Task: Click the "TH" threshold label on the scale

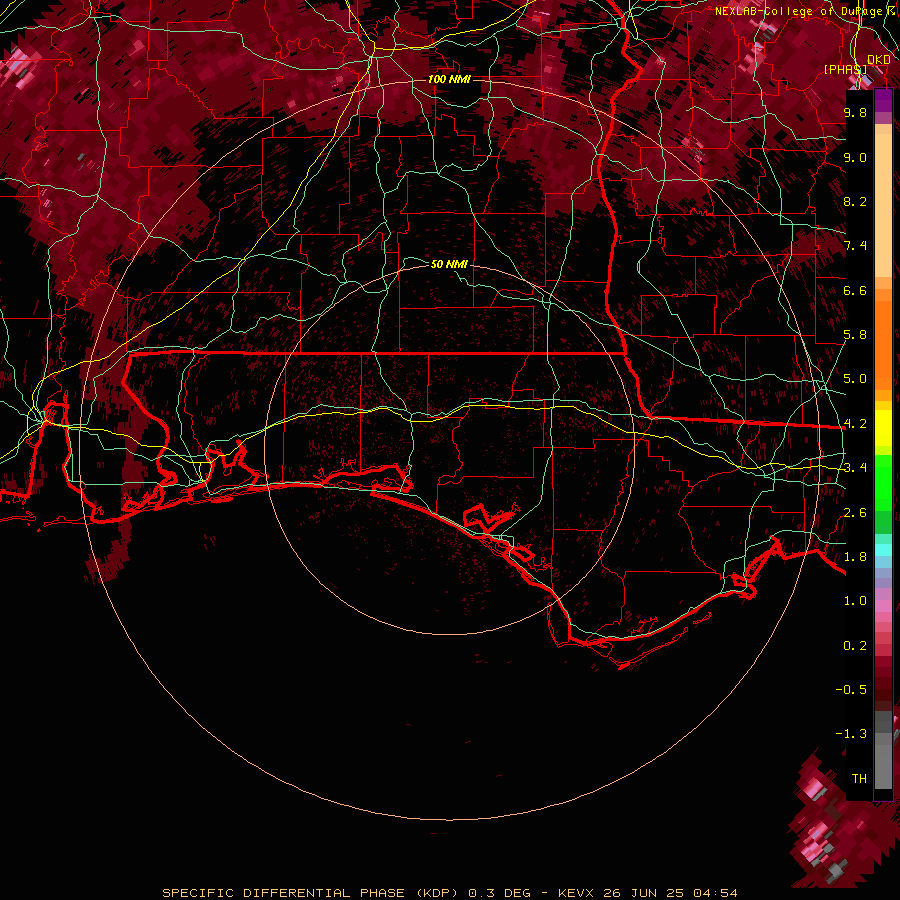Action: click(x=859, y=779)
